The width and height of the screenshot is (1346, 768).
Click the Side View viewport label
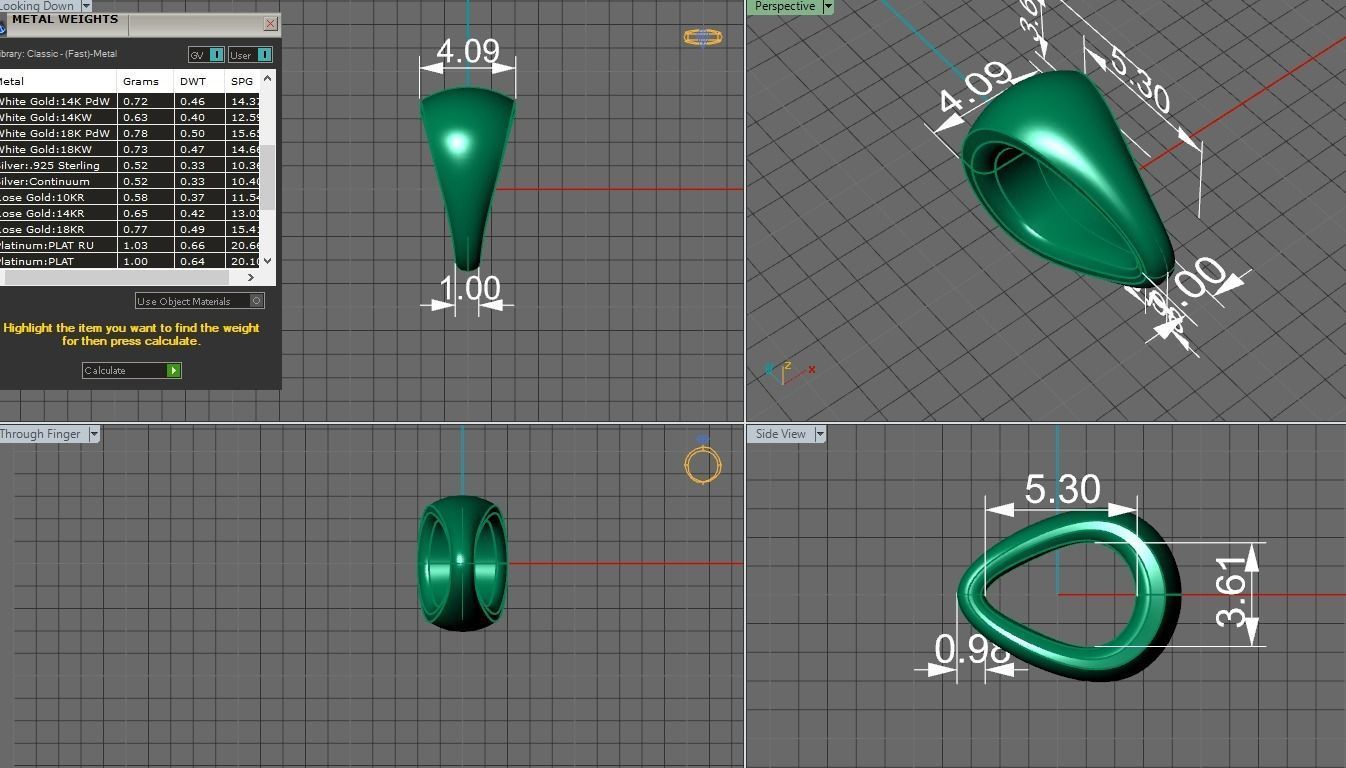pyautogui.click(x=780, y=434)
